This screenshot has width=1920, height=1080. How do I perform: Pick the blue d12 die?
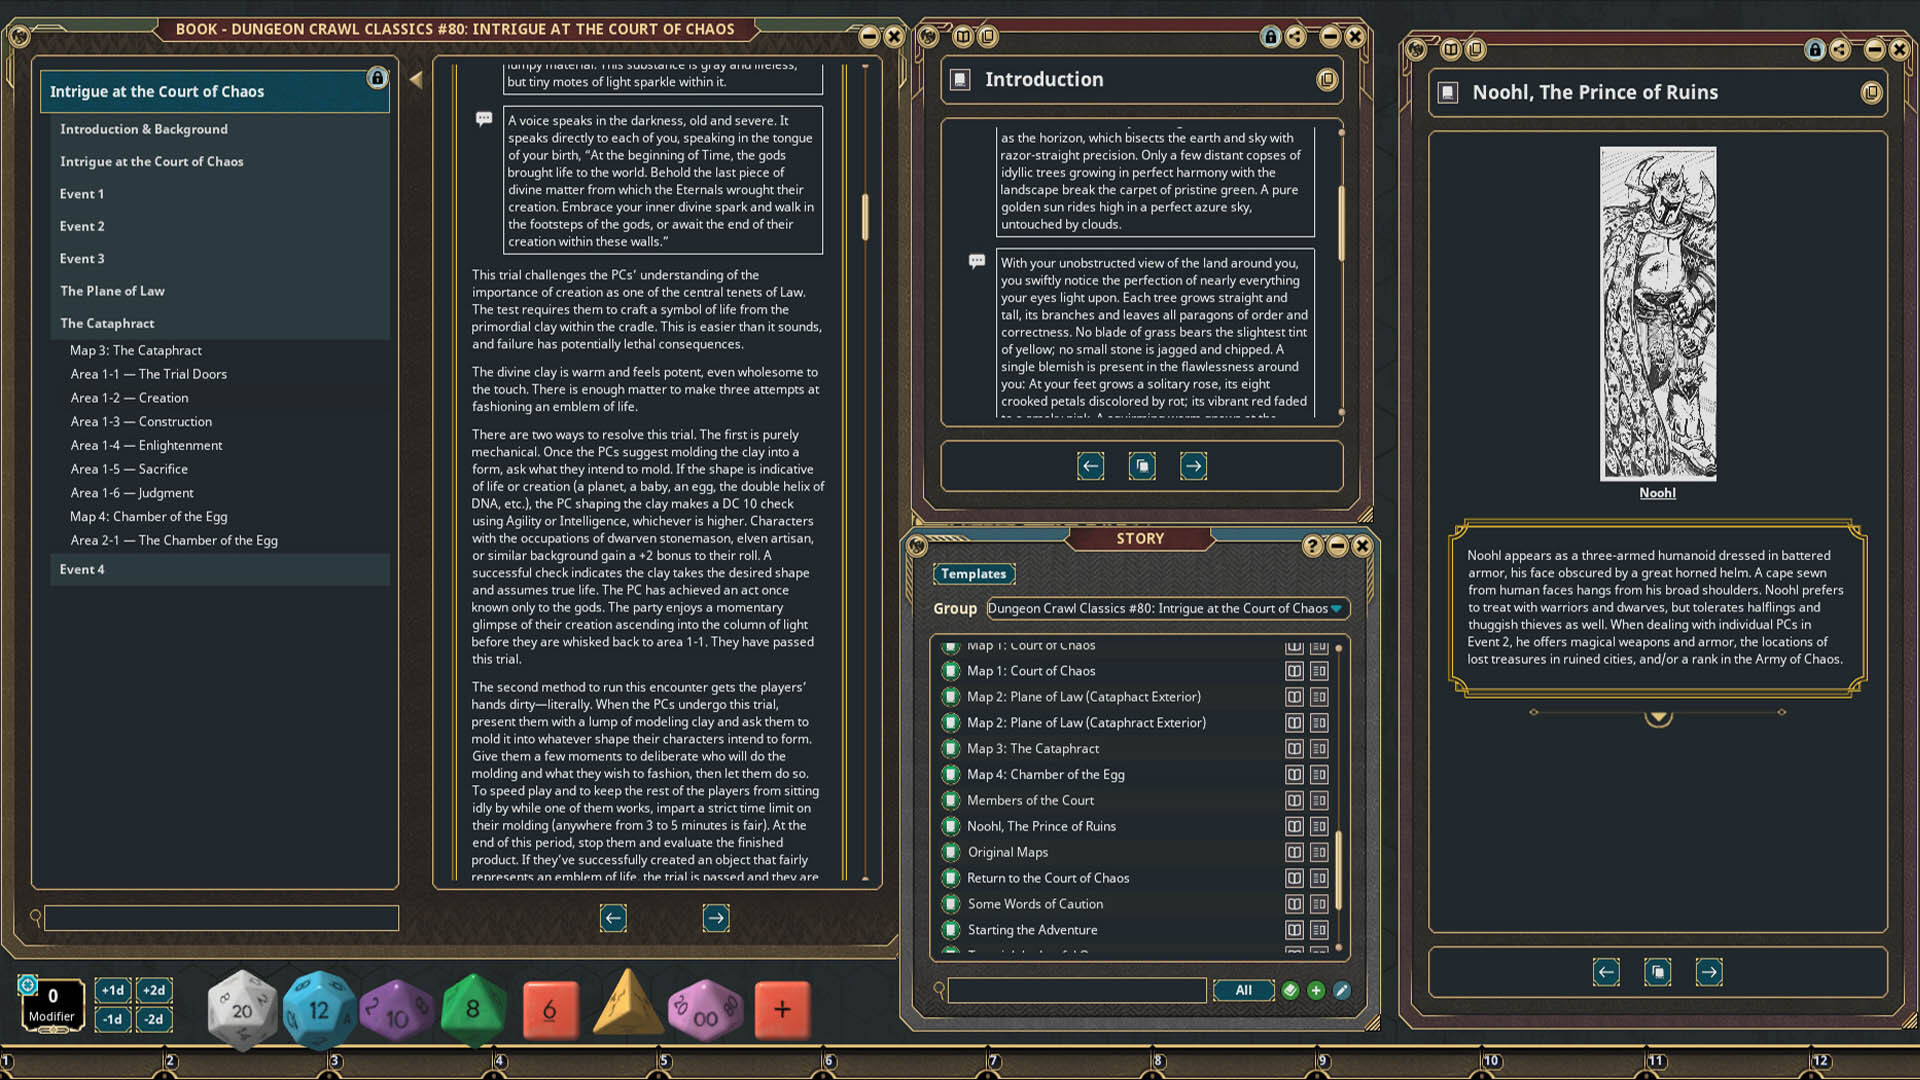tap(318, 1009)
